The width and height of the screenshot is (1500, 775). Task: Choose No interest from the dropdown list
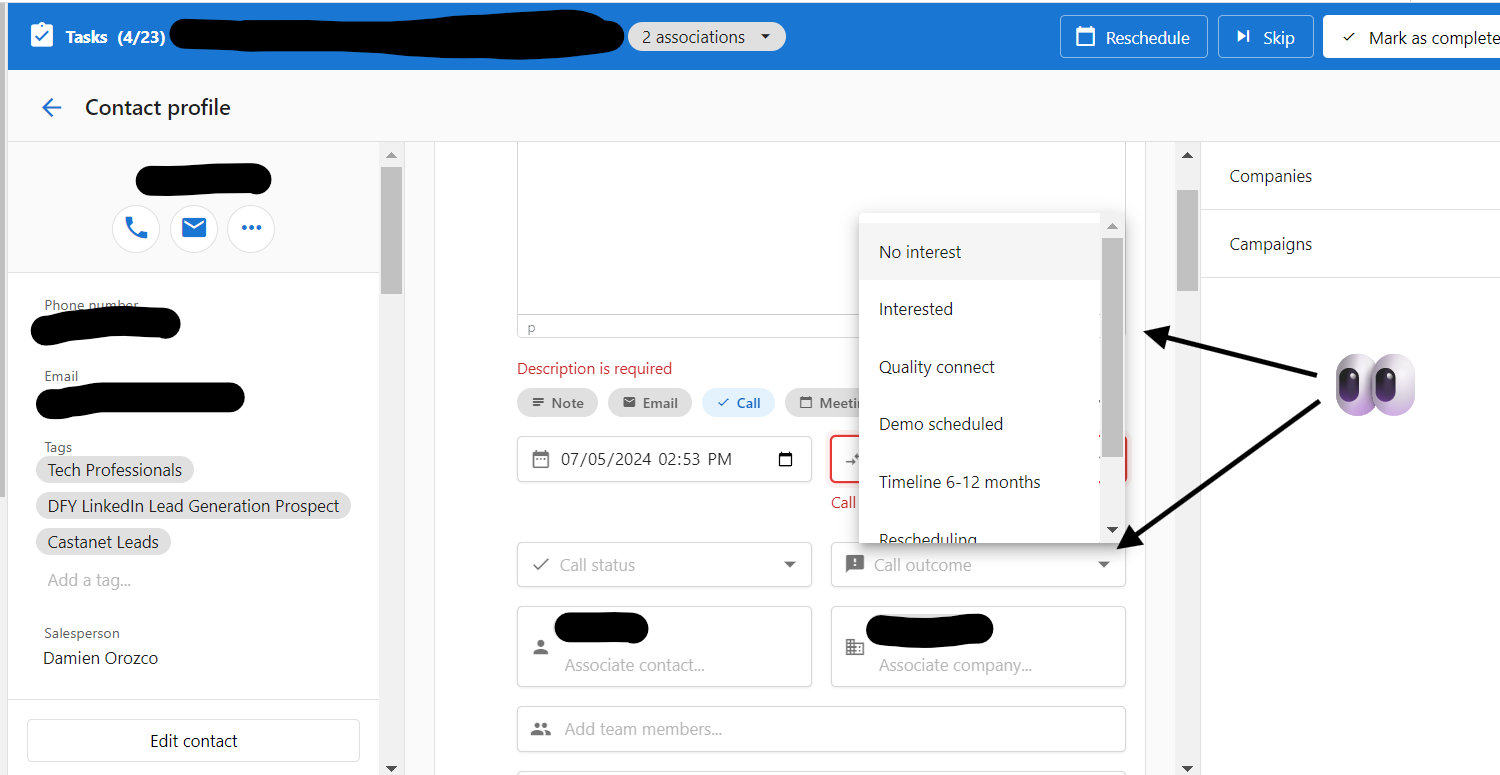(920, 252)
